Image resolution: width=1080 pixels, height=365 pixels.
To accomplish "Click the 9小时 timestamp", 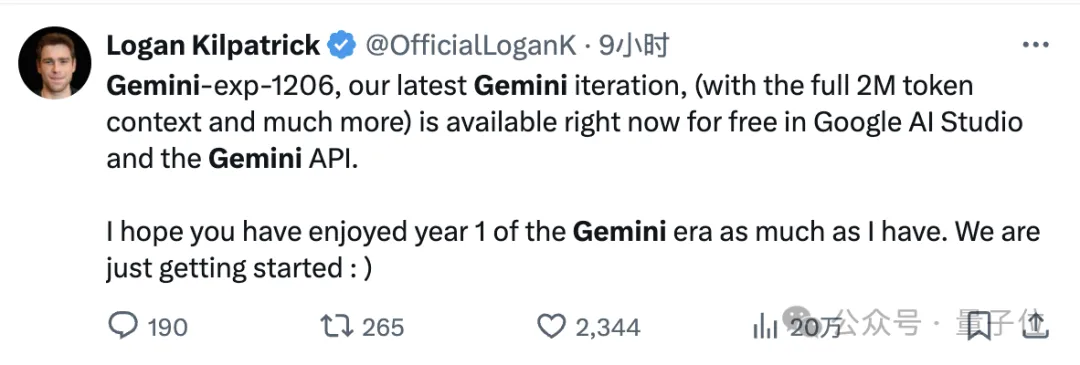I will [x=634, y=46].
